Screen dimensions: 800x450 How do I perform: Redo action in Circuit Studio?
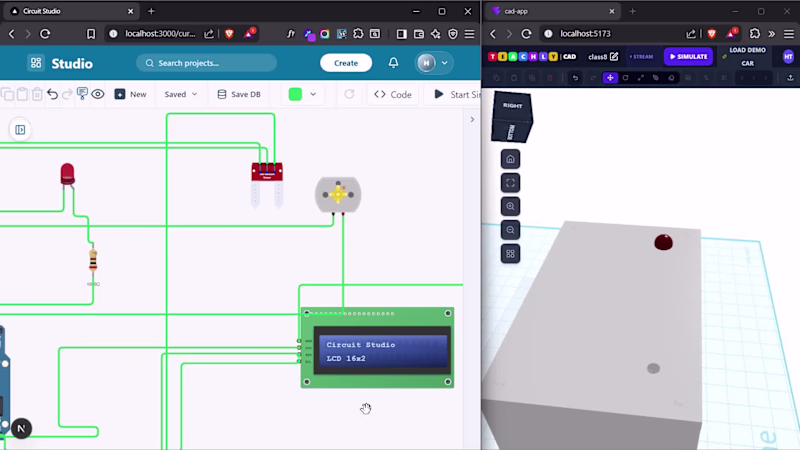(67, 94)
